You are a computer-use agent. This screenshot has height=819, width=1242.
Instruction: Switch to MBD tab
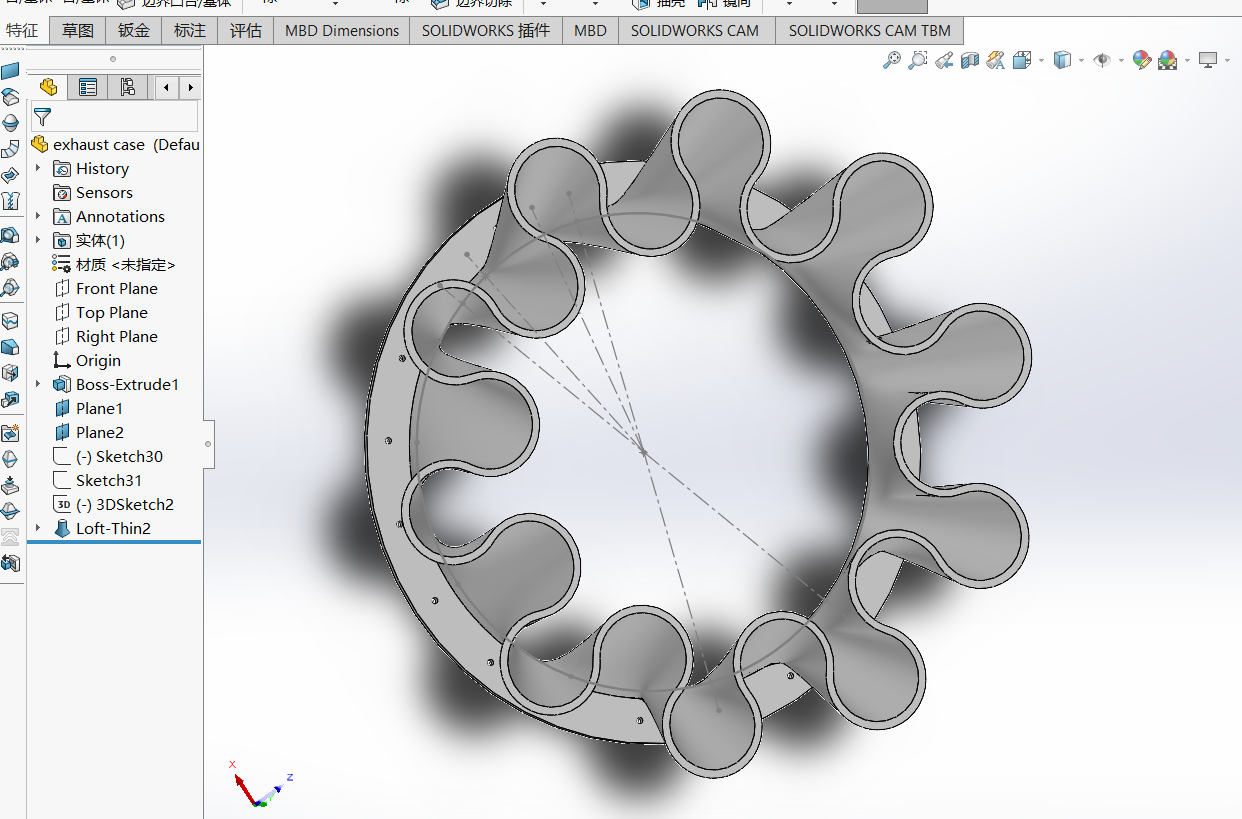point(590,31)
